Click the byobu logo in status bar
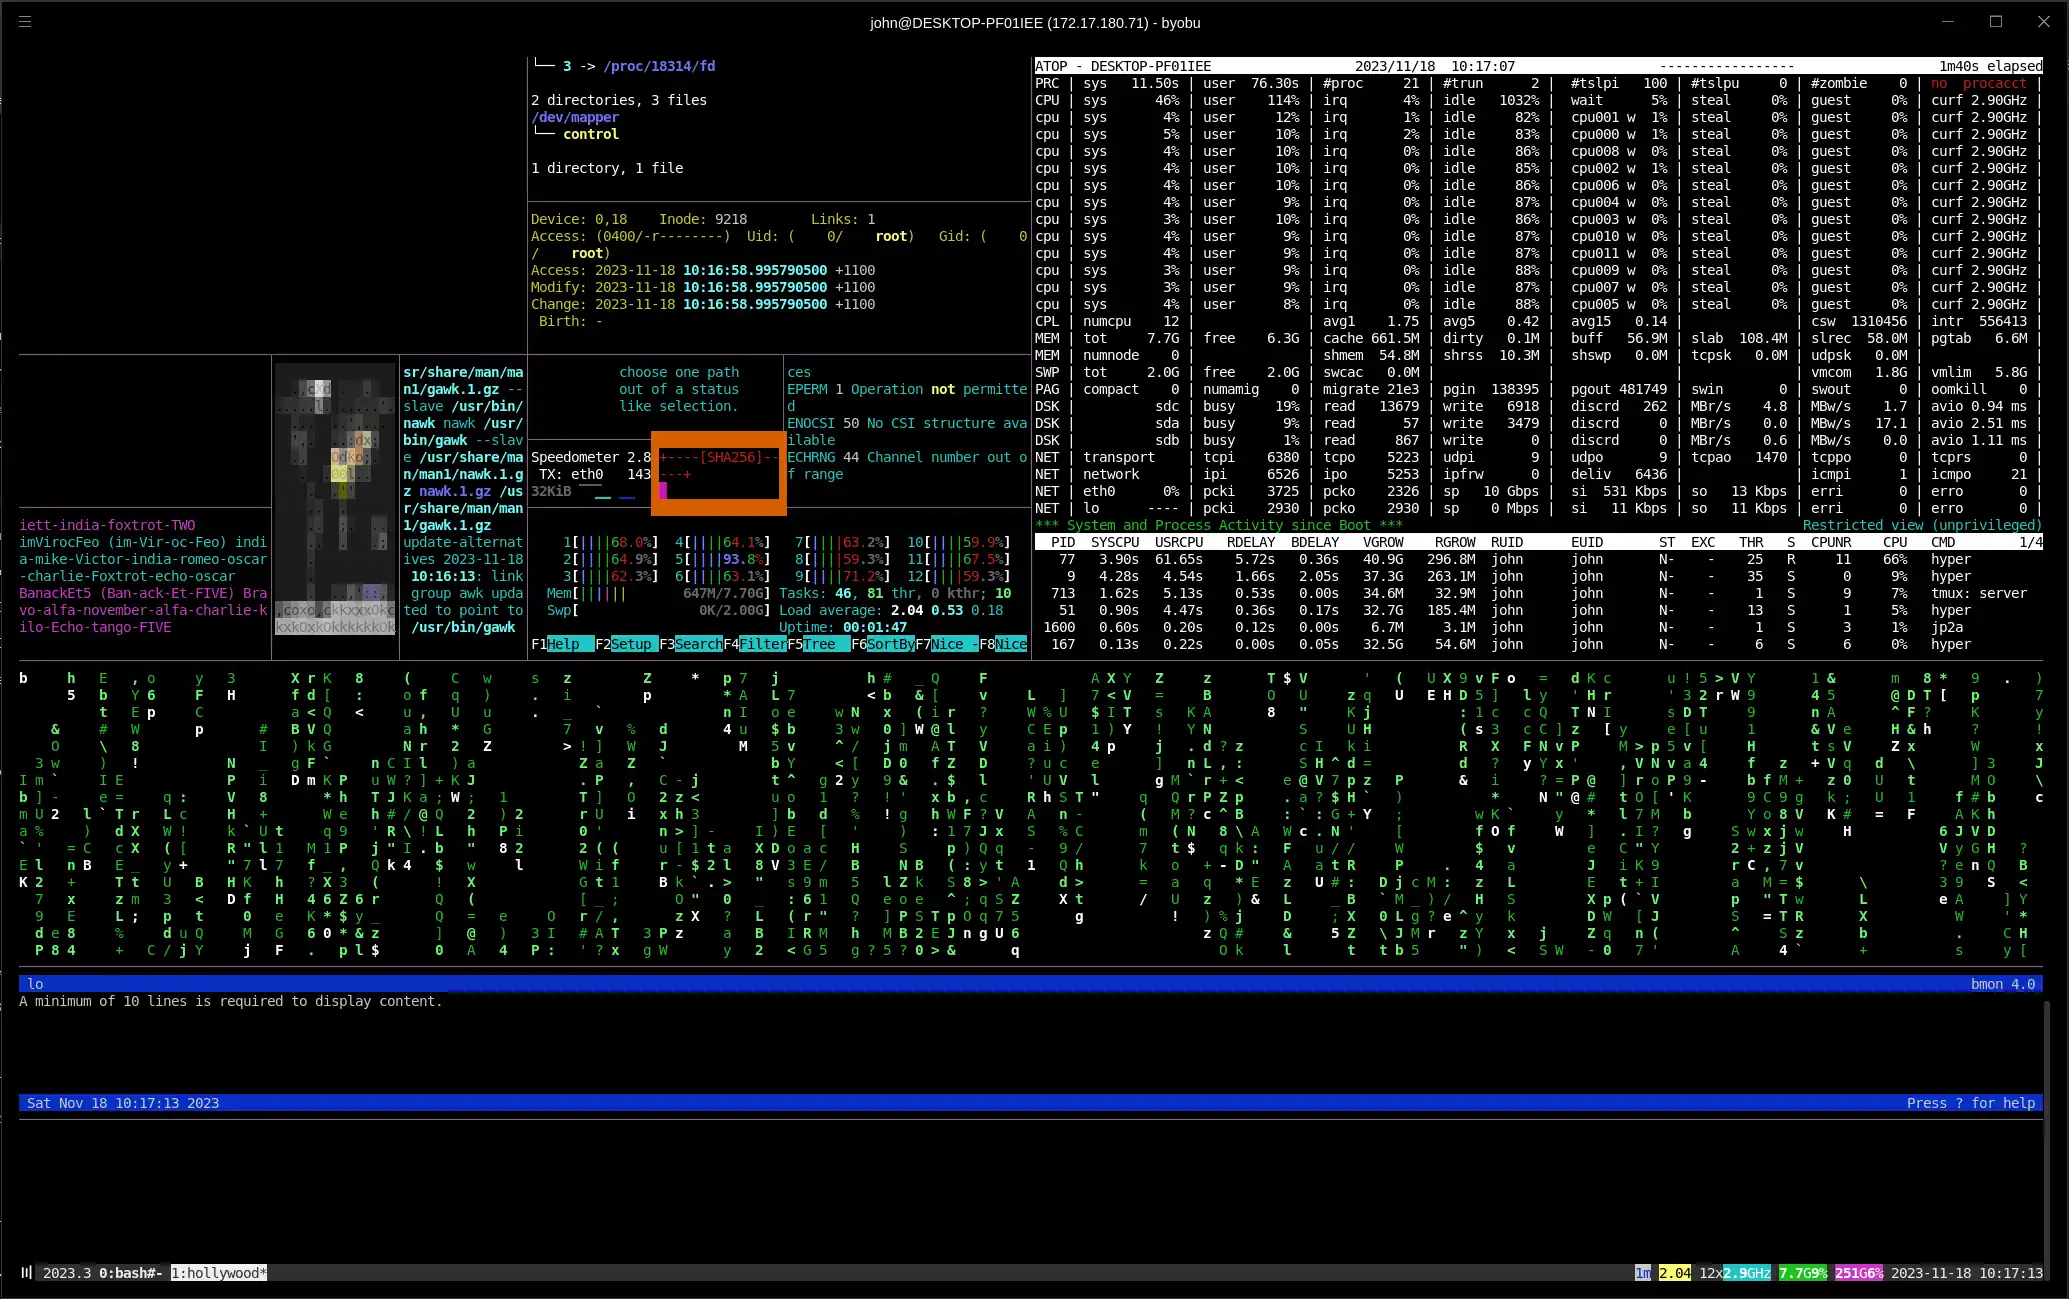Screen dimensions: 2069x1299 (26, 1273)
